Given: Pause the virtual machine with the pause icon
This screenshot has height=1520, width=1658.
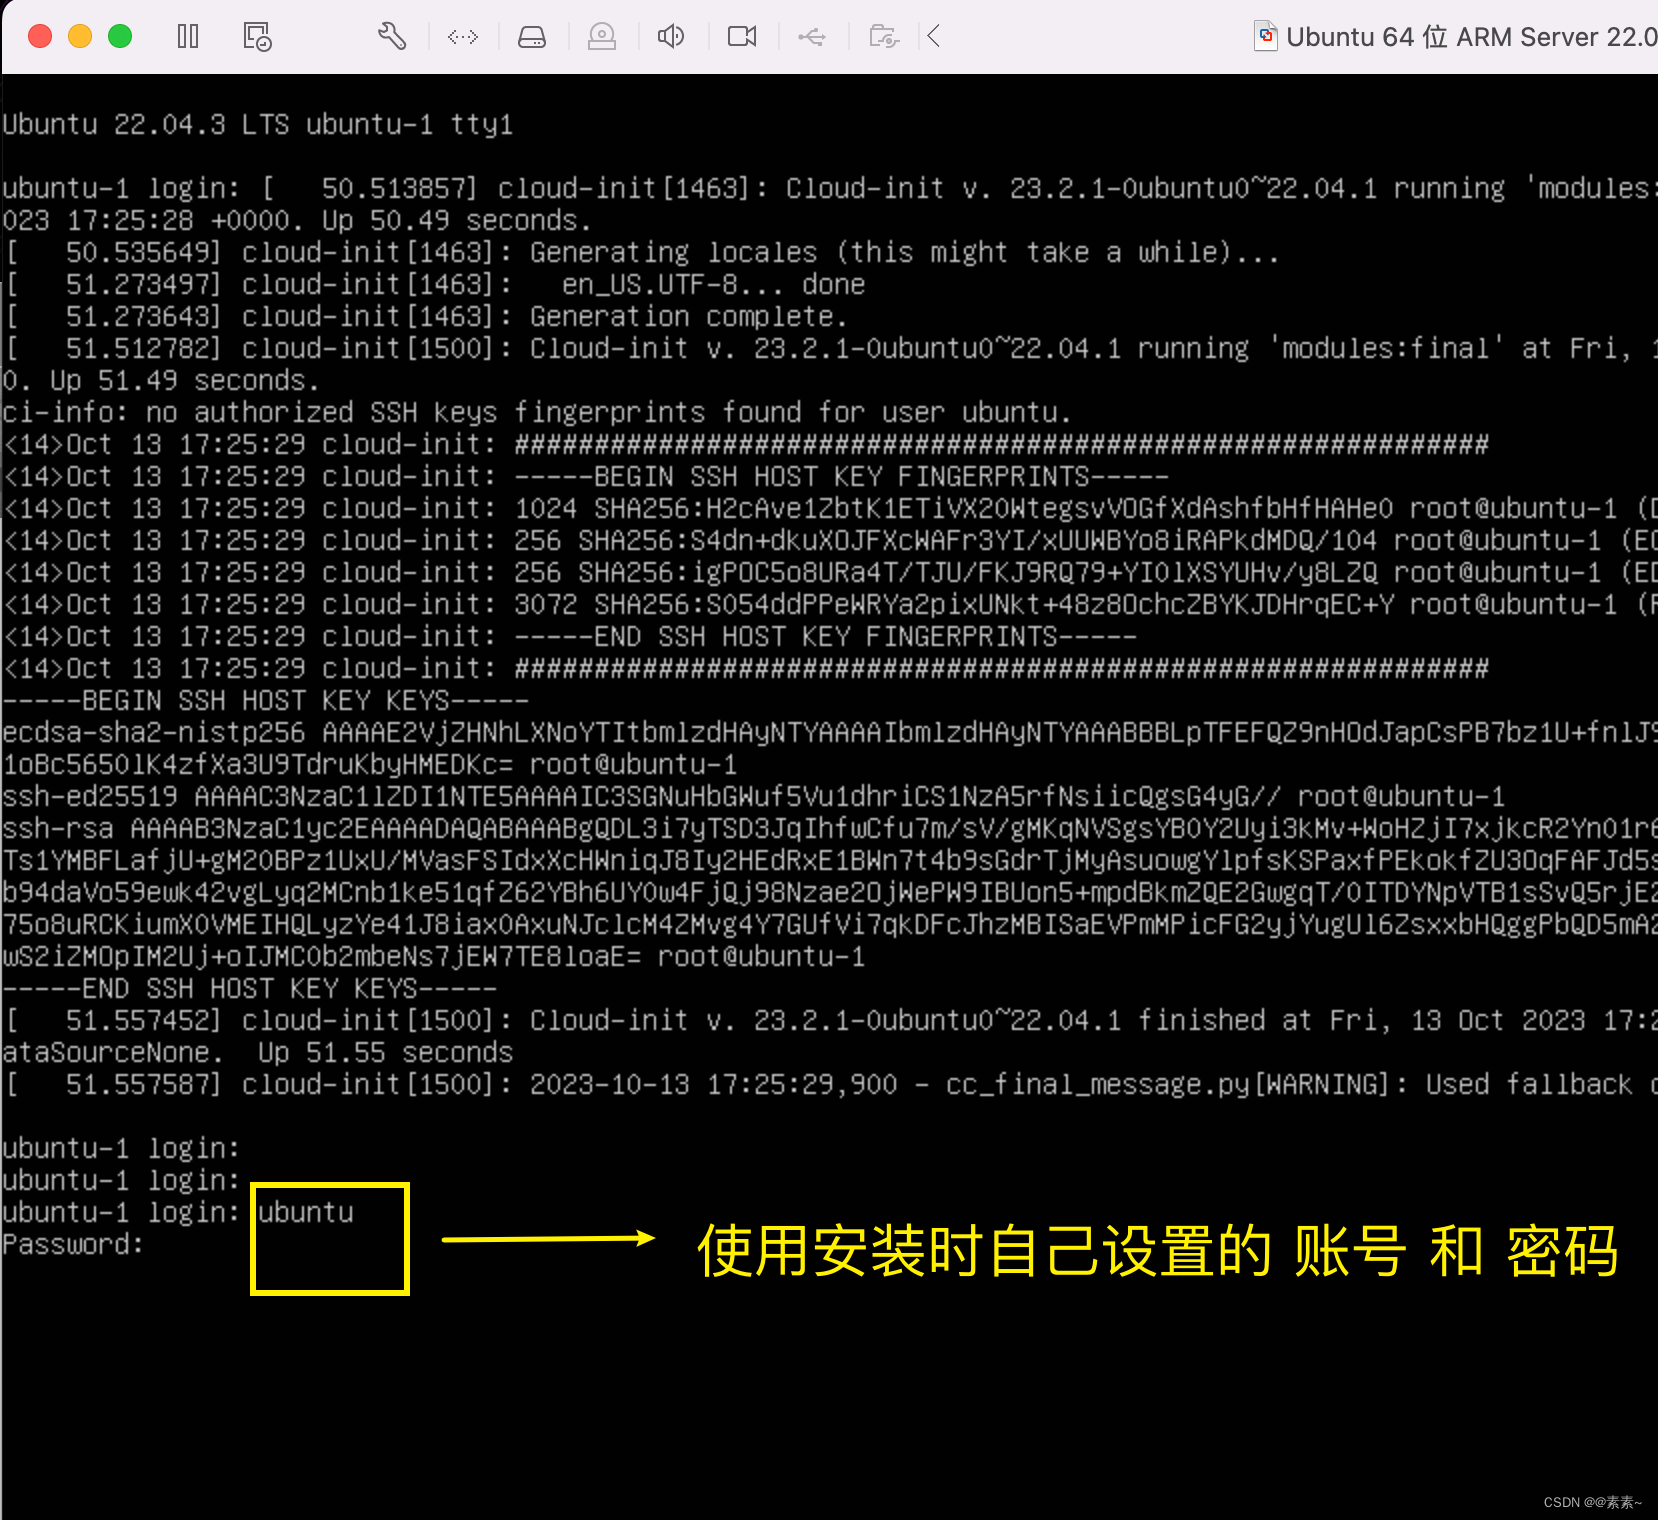Looking at the screenshot, I should (x=188, y=37).
